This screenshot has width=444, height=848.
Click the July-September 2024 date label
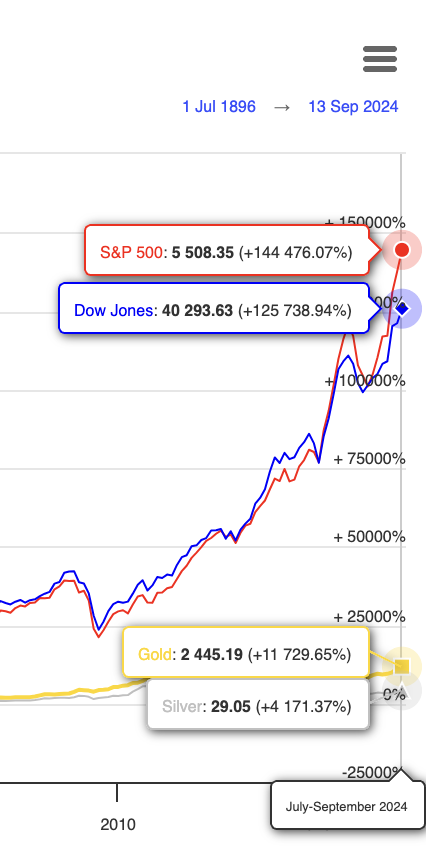click(x=347, y=805)
